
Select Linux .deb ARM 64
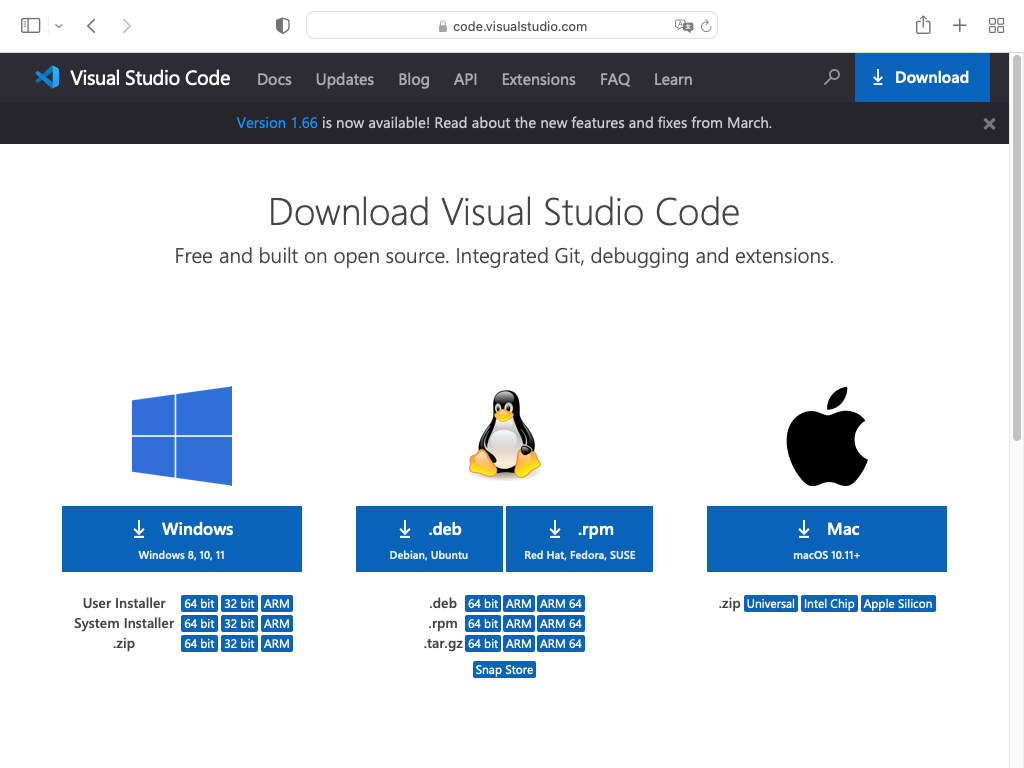tap(561, 604)
